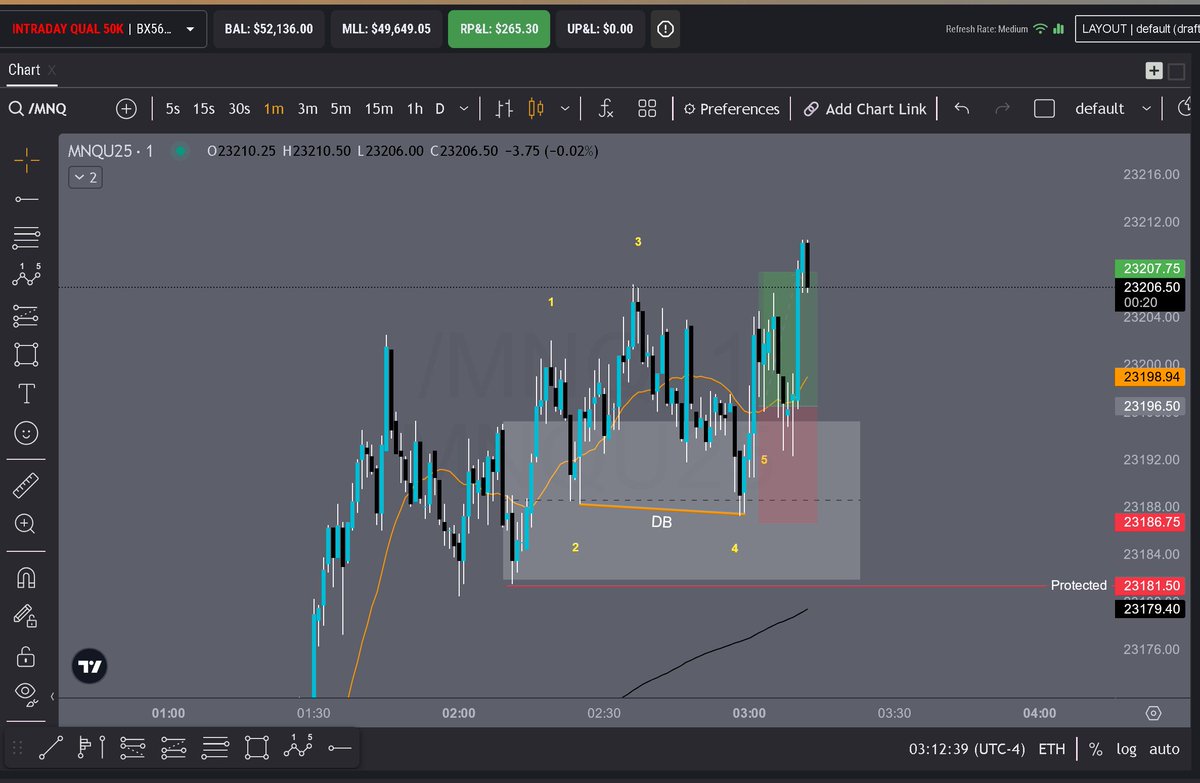Add a new panel with plus icon
This screenshot has width=1200, height=783.
pyautogui.click(x=1154, y=70)
